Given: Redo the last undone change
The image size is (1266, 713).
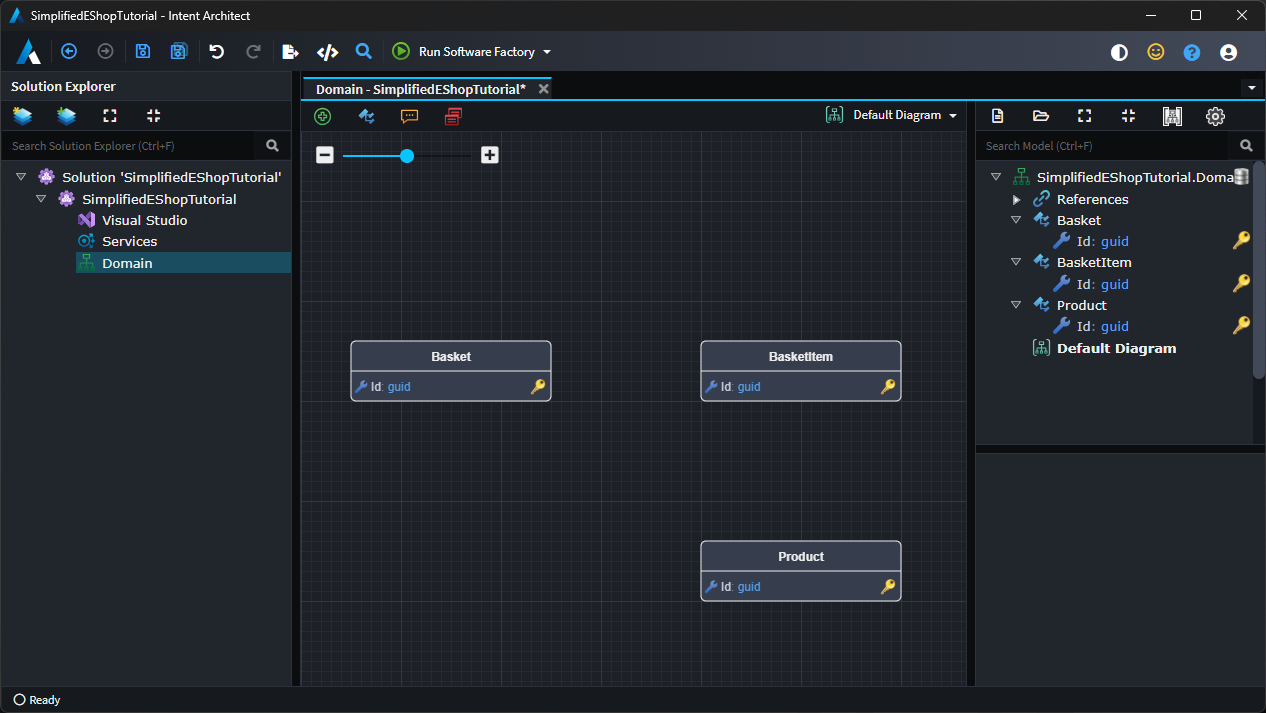Looking at the screenshot, I should click(x=253, y=51).
